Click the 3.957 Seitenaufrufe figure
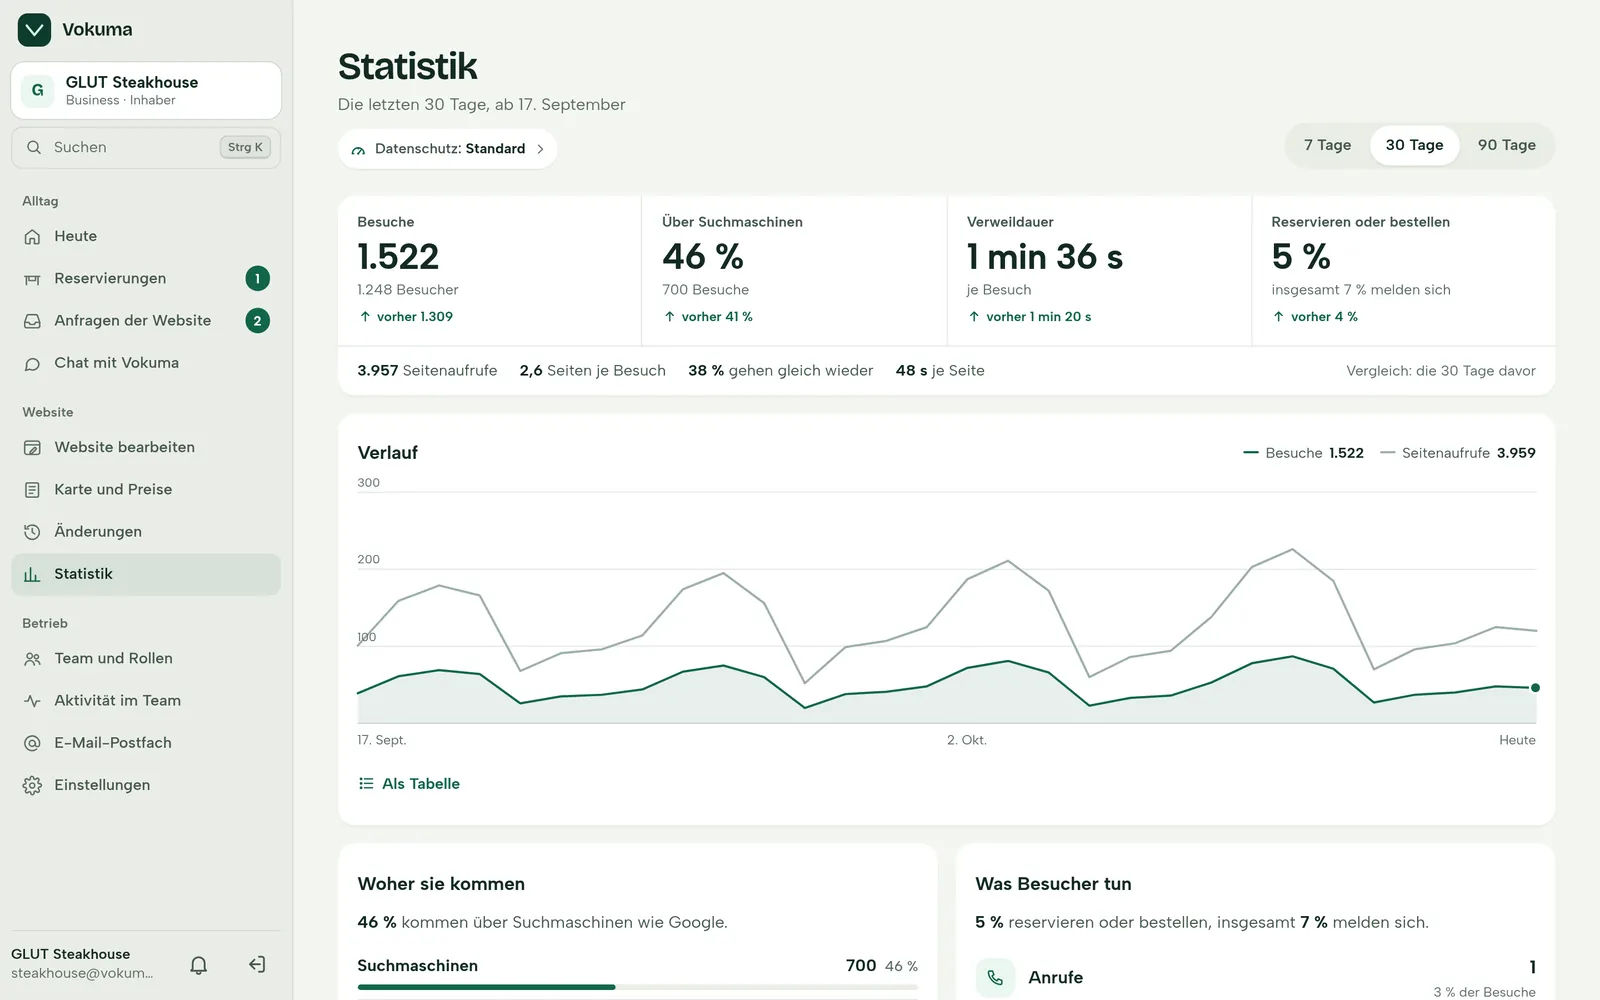This screenshot has height=1000, width=1600. click(427, 371)
